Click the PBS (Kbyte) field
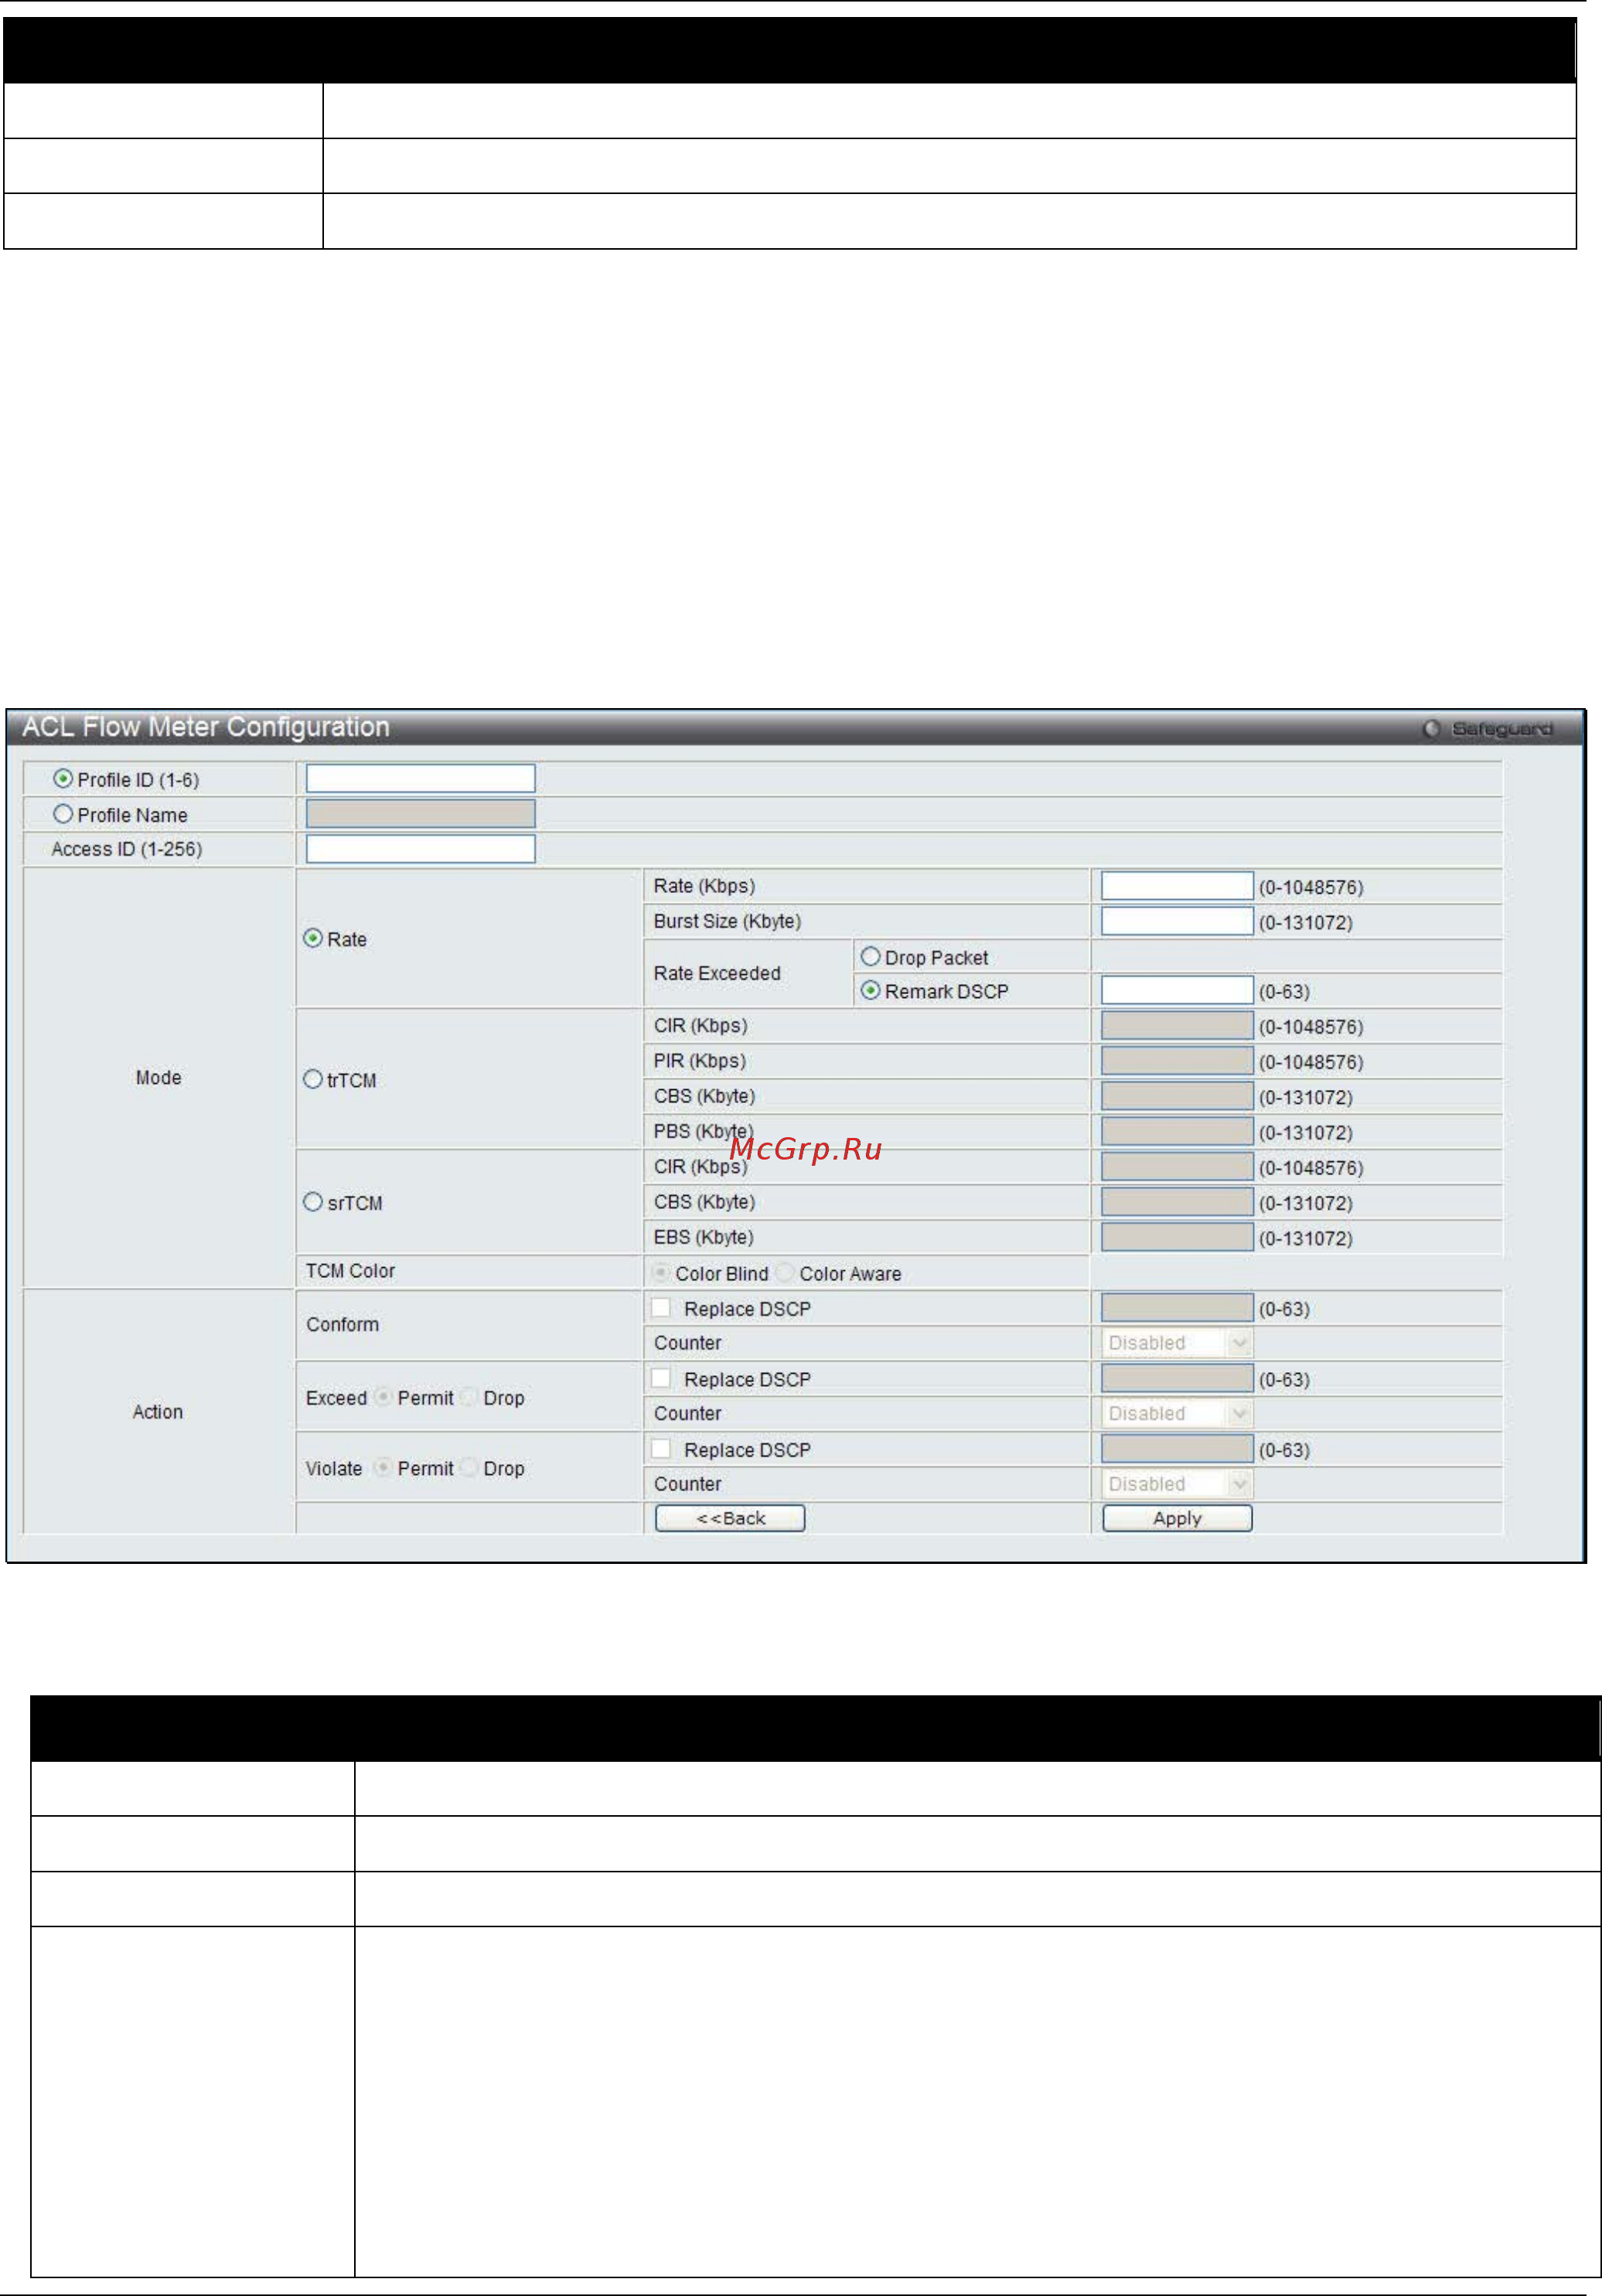 [x=1177, y=1131]
